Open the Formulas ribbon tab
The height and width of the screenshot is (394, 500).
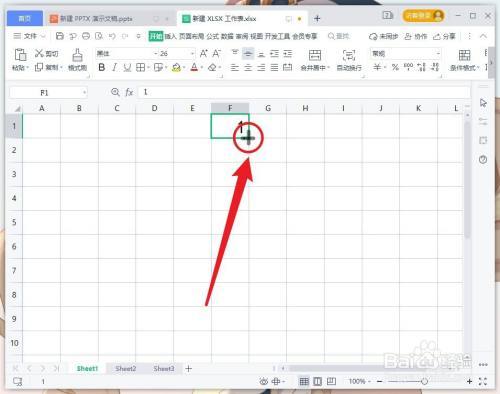click(212, 36)
